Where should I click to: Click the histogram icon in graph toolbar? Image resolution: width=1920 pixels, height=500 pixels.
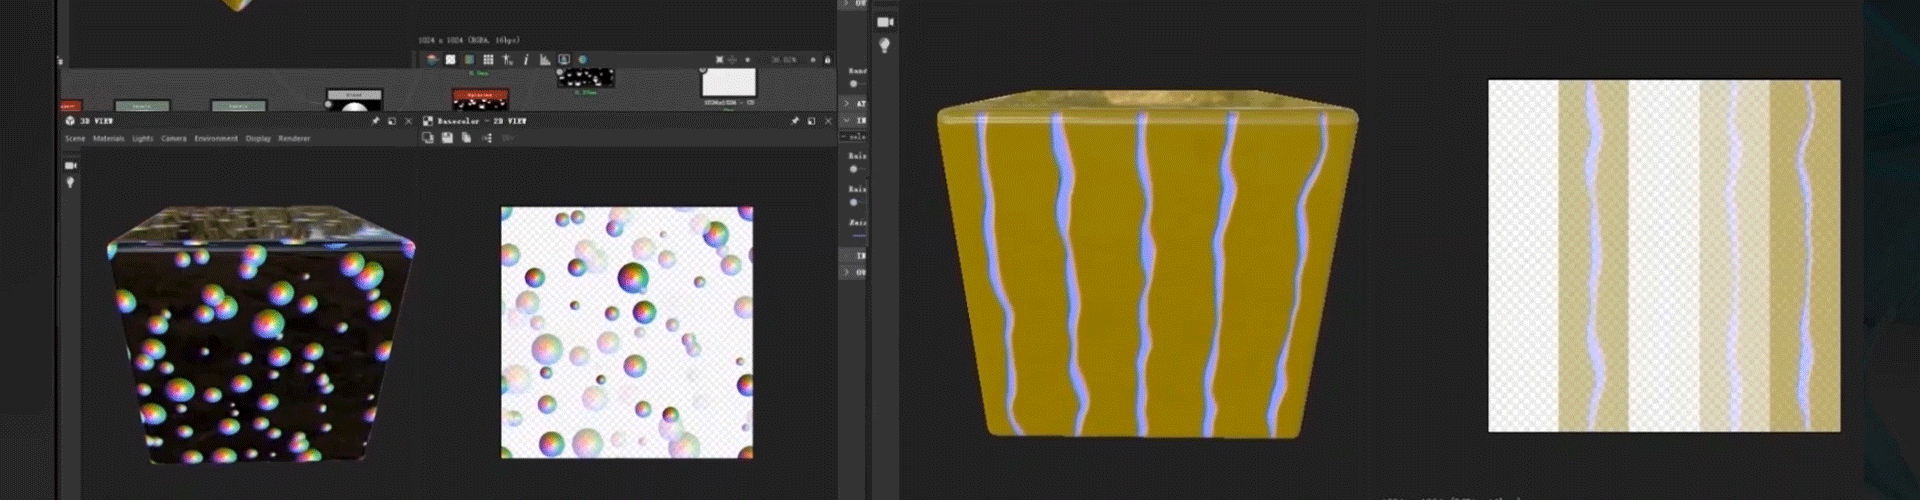click(545, 60)
